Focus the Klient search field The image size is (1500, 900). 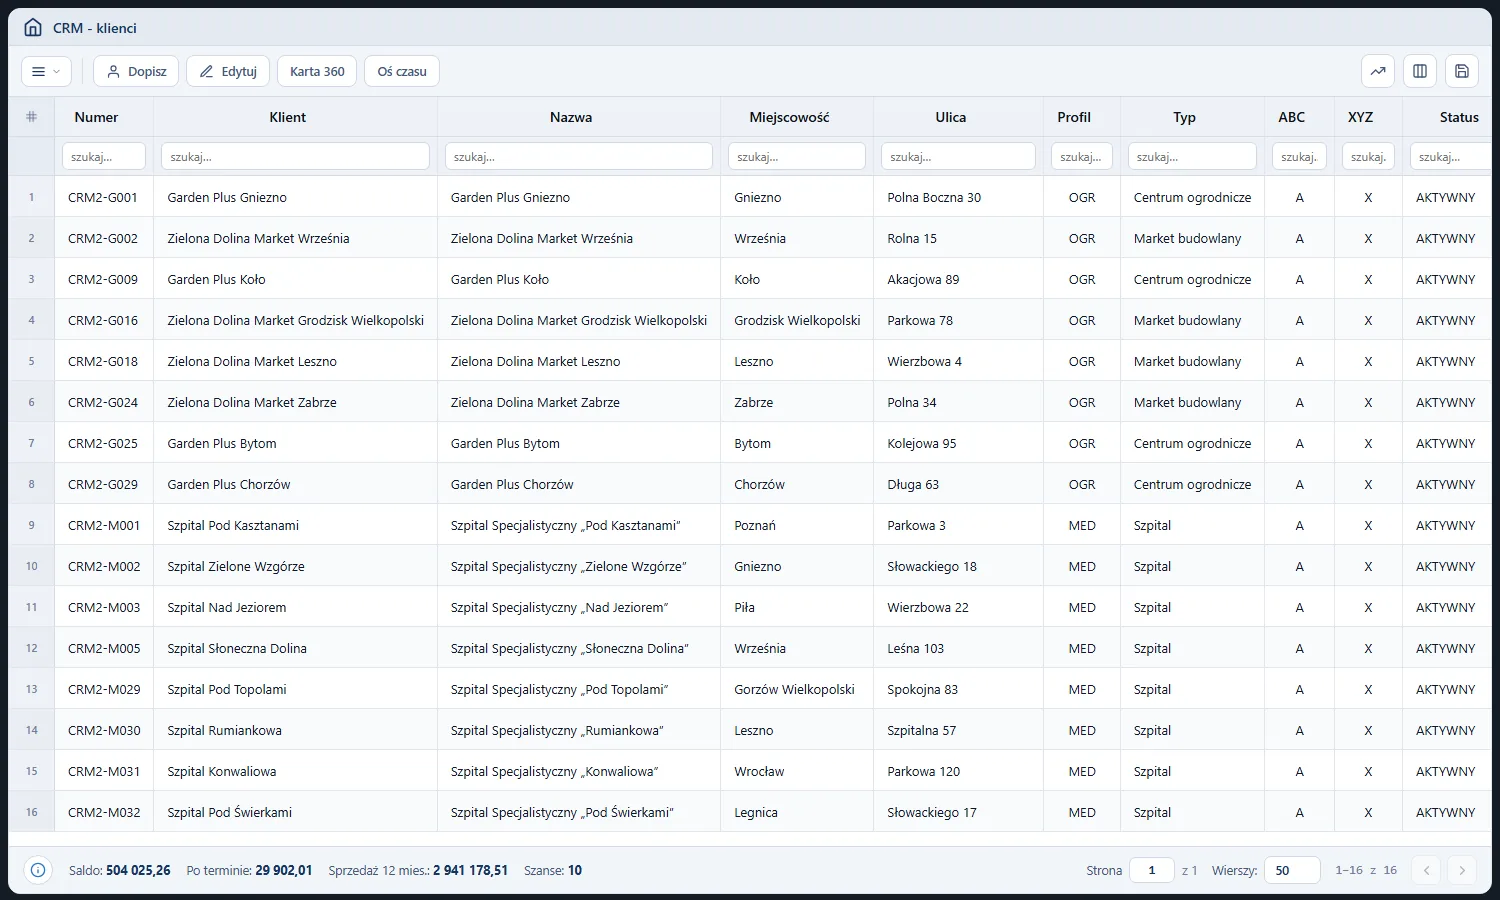(295, 157)
